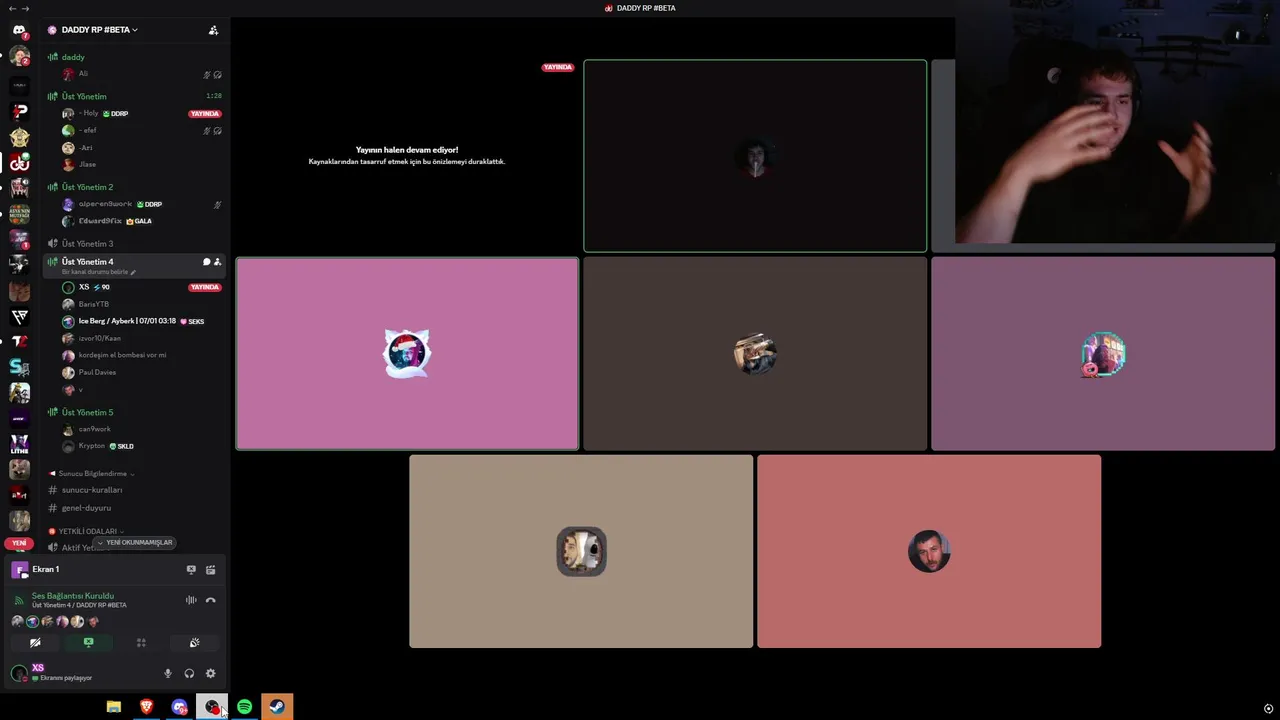This screenshot has width=1280, height=720.
Task: Select user Edward9fix with GALA tag
Action: (x=100, y=221)
